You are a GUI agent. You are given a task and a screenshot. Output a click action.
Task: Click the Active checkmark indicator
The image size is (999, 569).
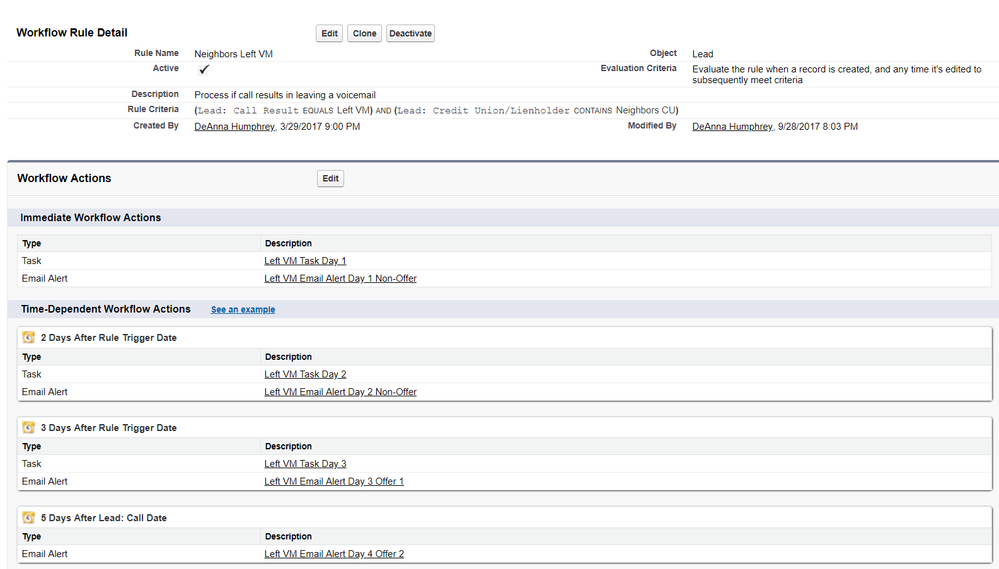(204, 69)
